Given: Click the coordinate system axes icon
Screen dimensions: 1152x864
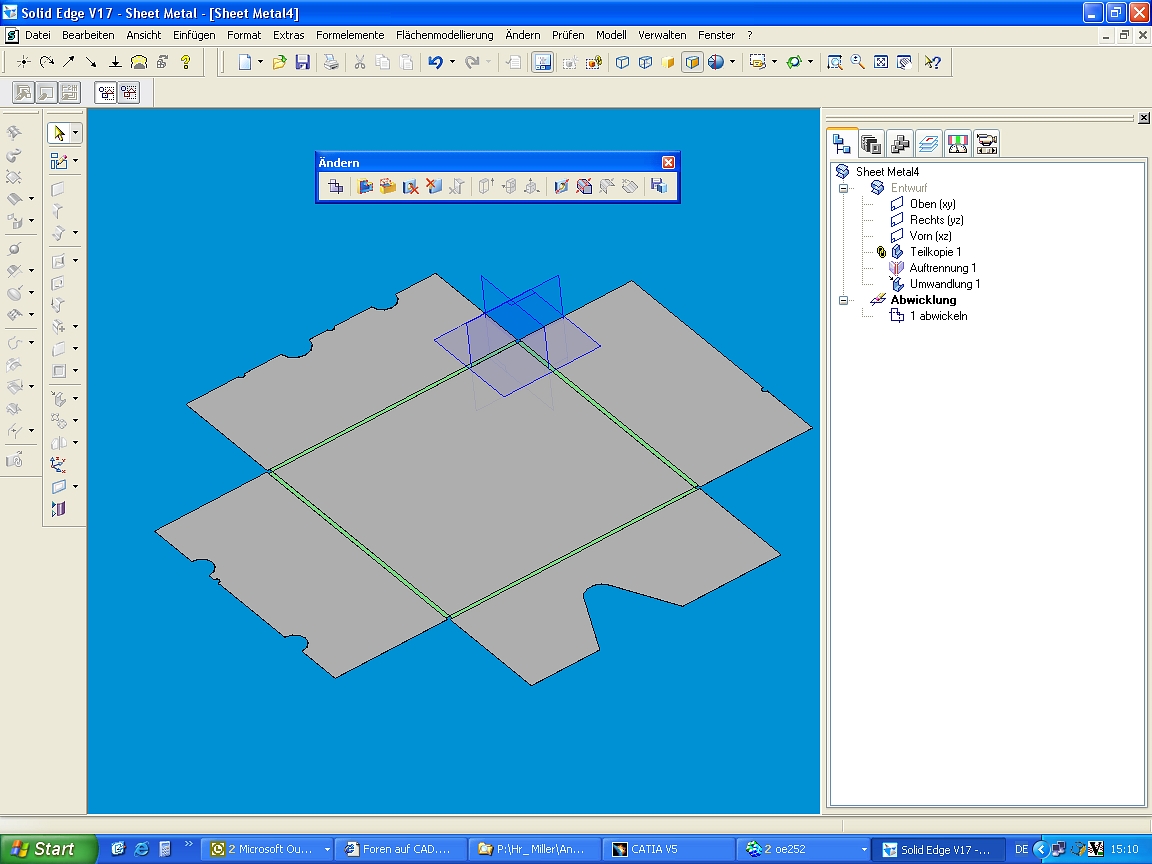Looking at the screenshot, I should point(59,464).
